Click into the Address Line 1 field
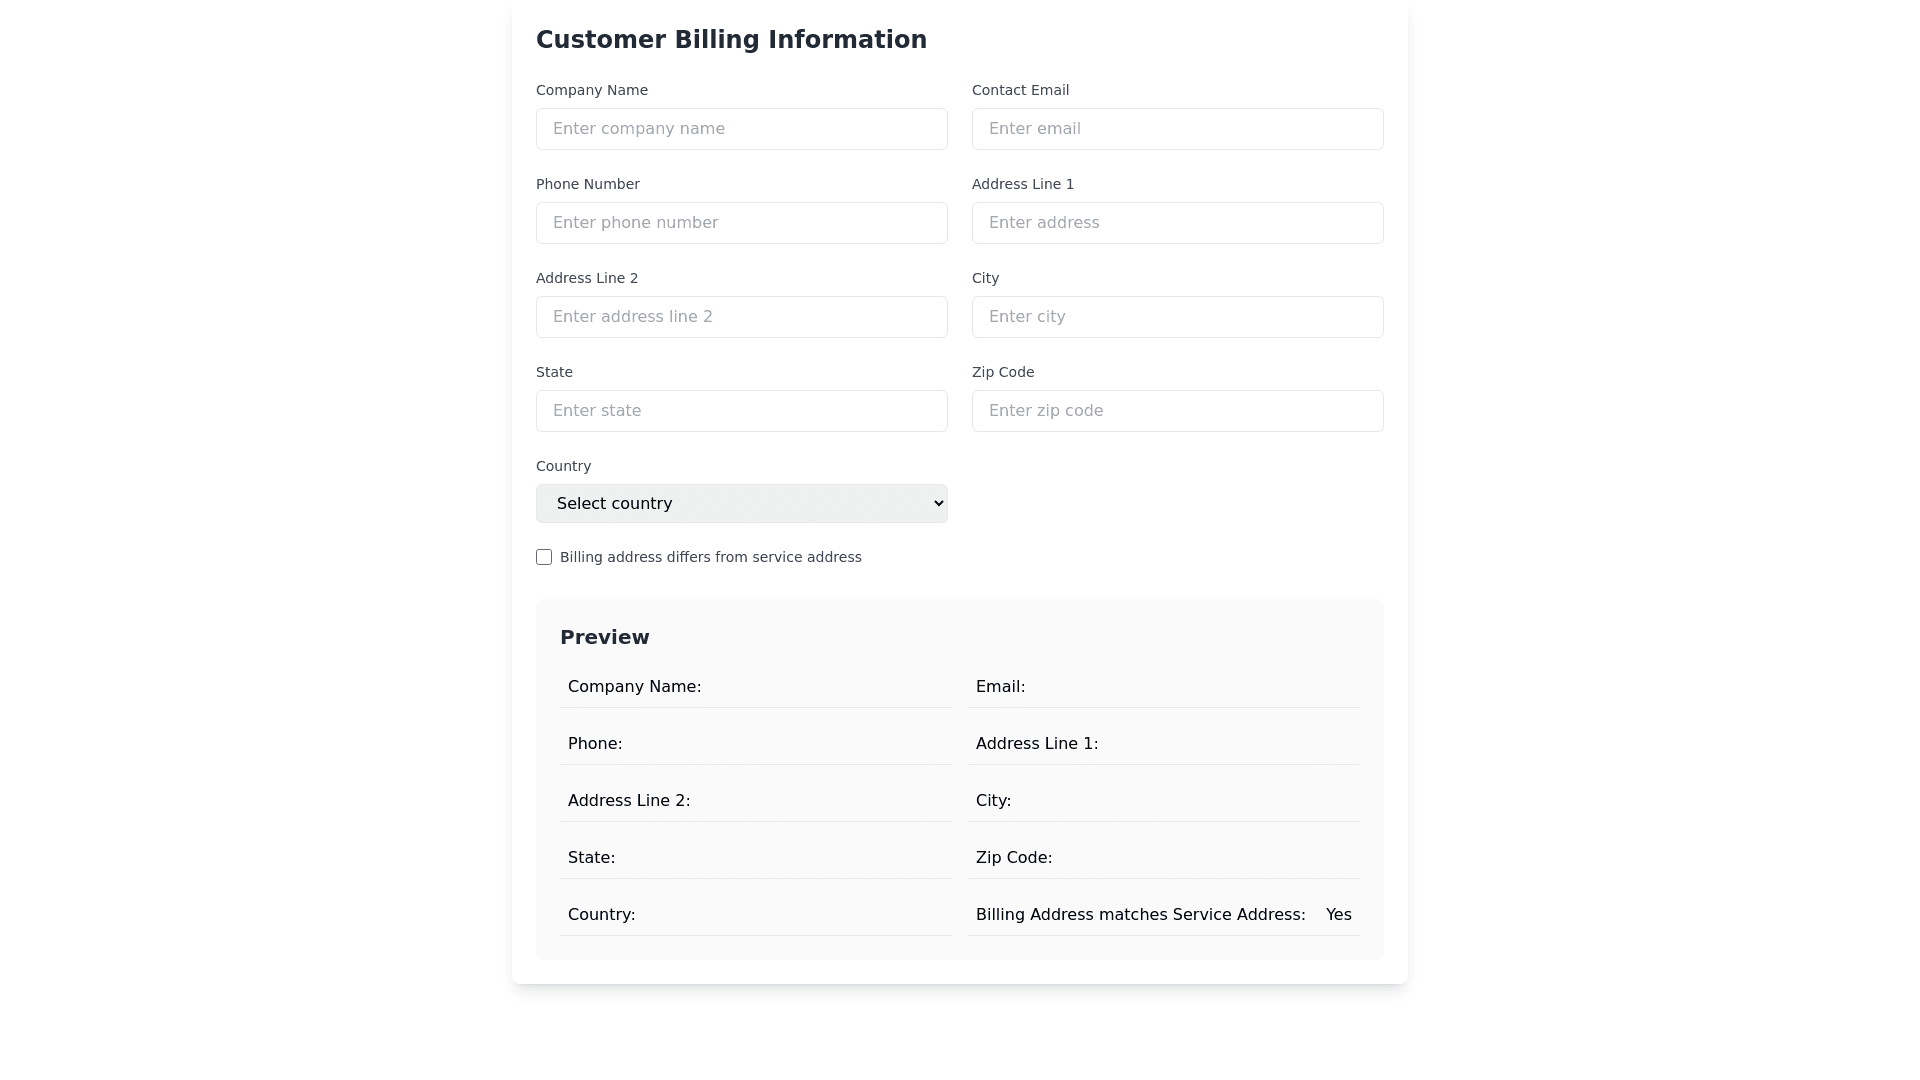The image size is (1920, 1080). point(1177,223)
